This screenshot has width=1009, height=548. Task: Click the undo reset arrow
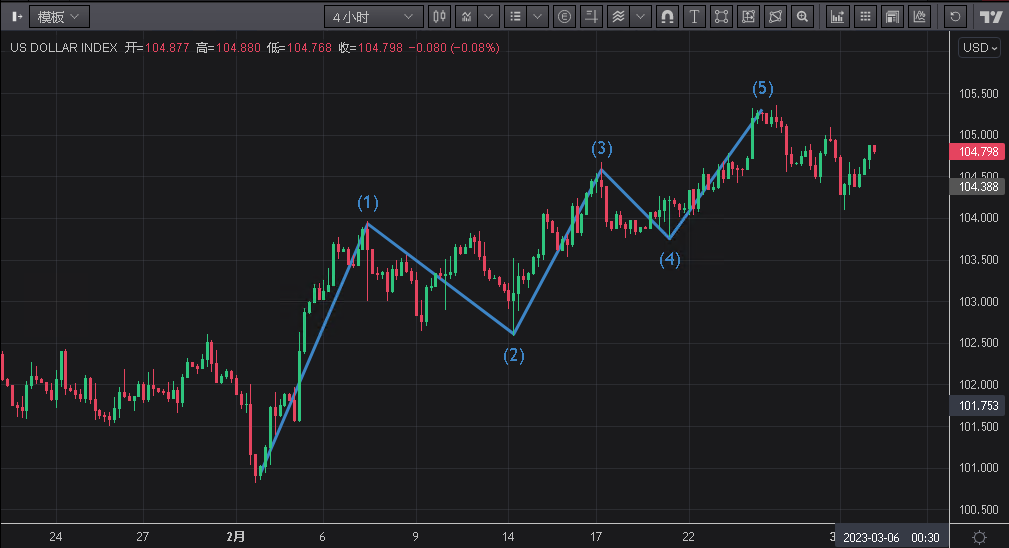pyautogui.click(x=956, y=17)
